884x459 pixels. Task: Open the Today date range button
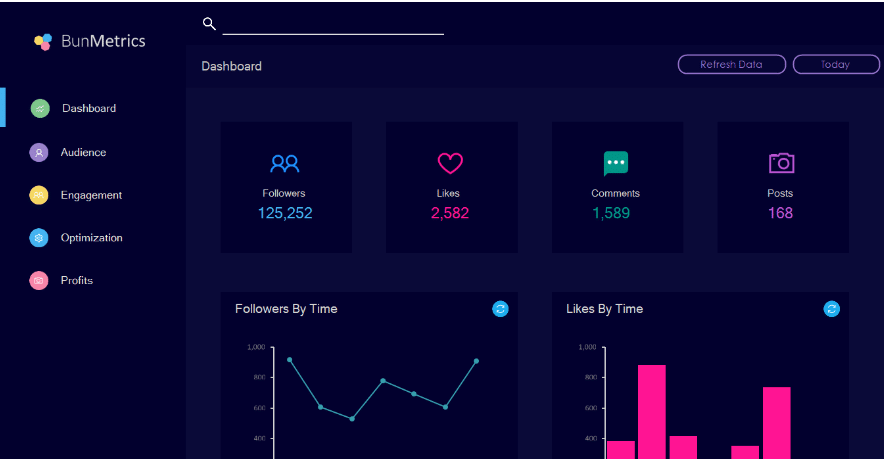click(836, 64)
